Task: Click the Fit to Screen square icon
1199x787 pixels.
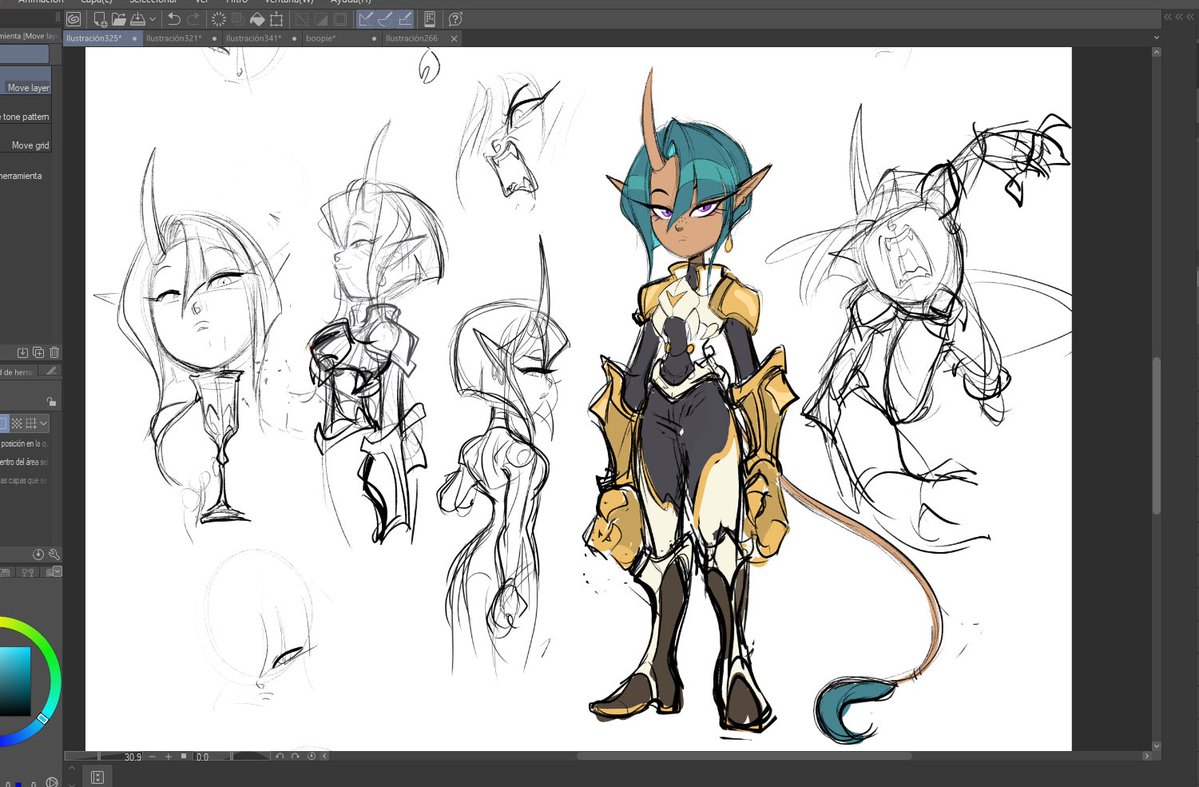Action: [x=184, y=756]
